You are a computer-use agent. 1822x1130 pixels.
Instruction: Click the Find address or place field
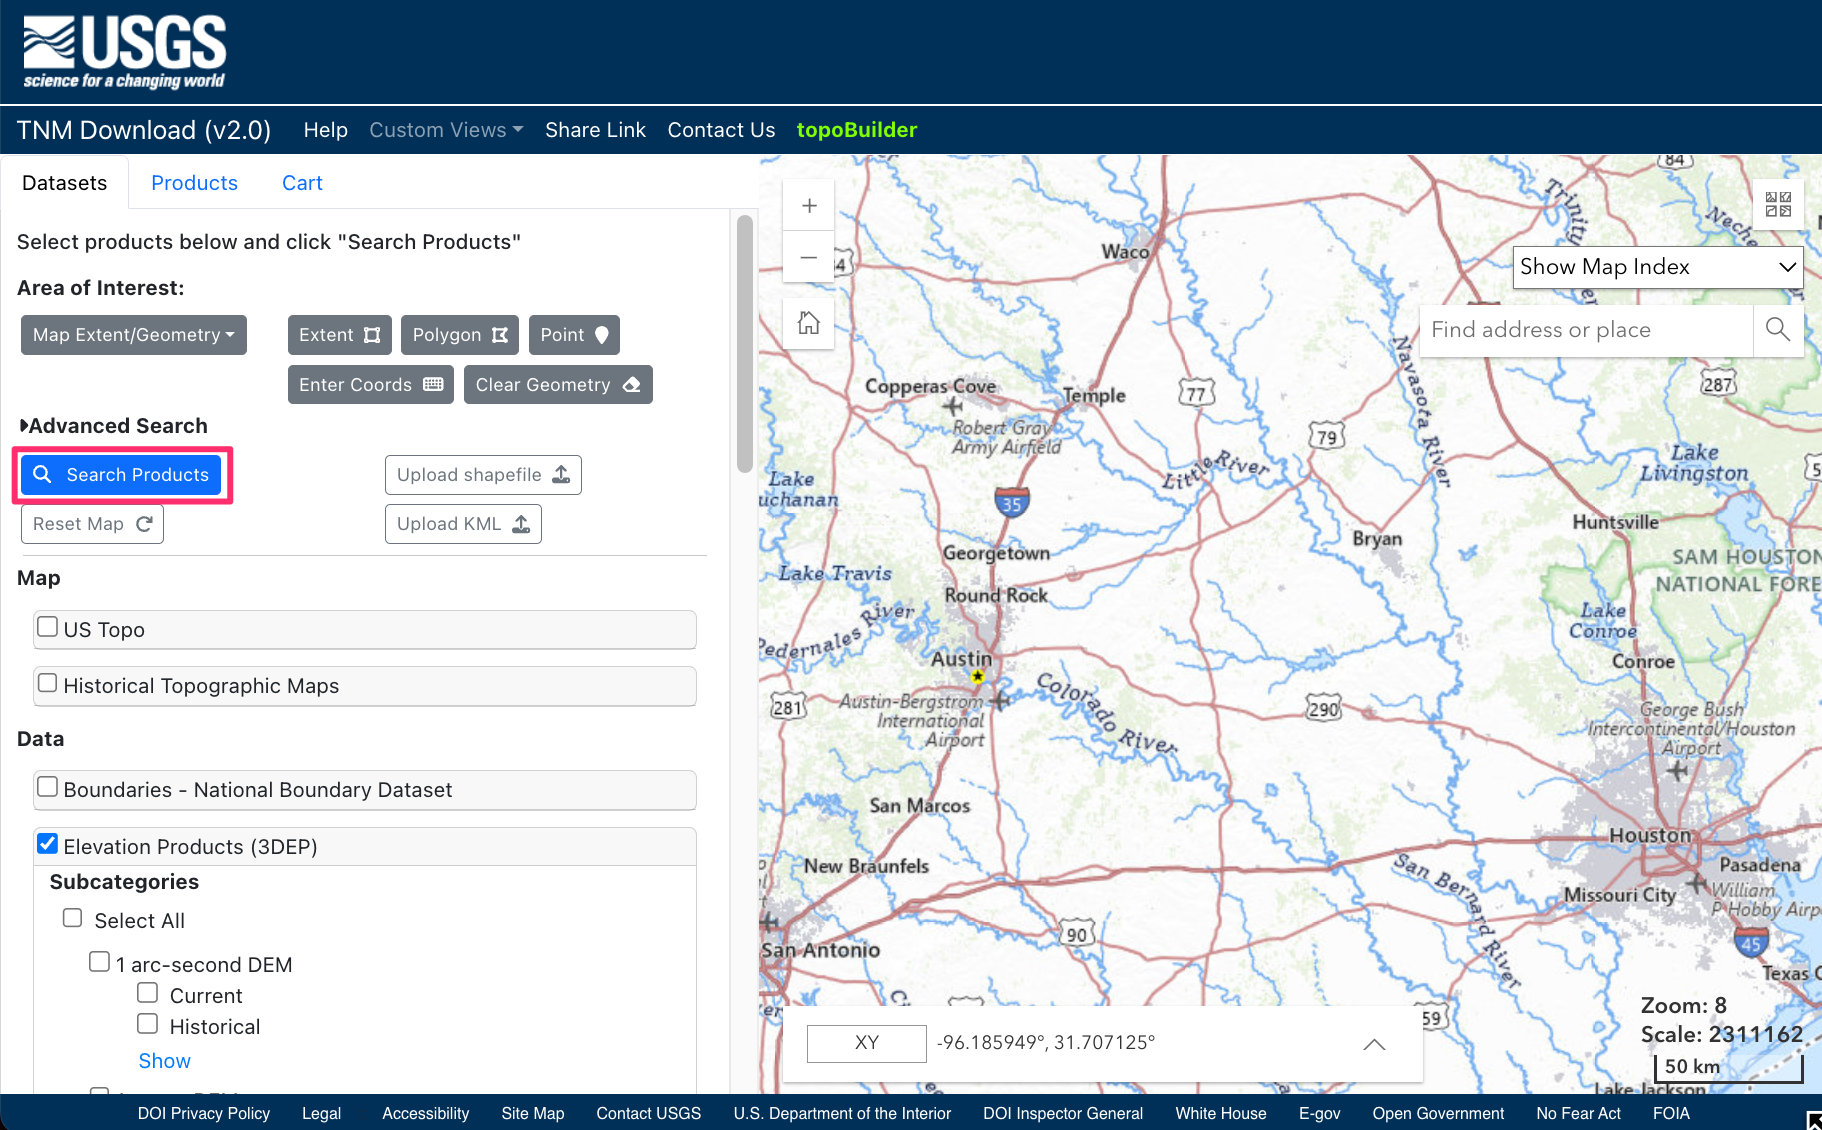[1585, 330]
